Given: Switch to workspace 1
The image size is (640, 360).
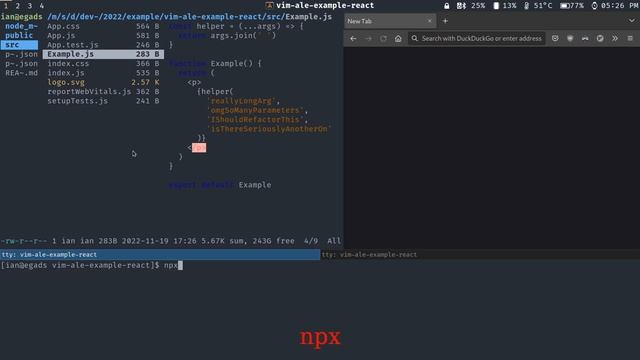Looking at the screenshot, I should pyautogui.click(x=6, y=5).
